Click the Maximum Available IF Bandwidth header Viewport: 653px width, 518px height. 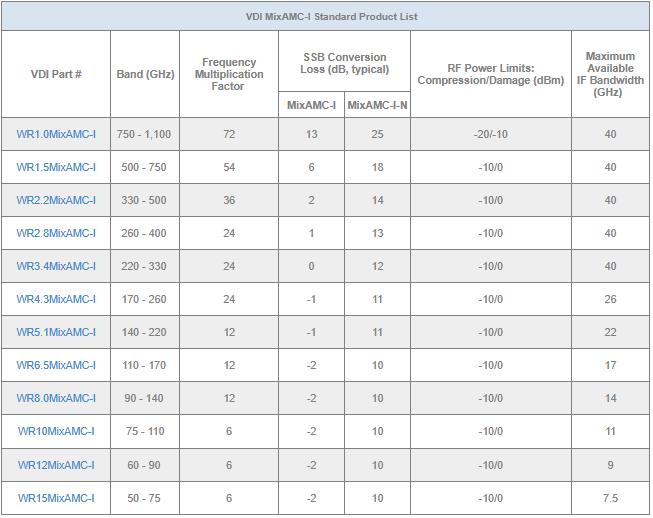click(610, 74)
